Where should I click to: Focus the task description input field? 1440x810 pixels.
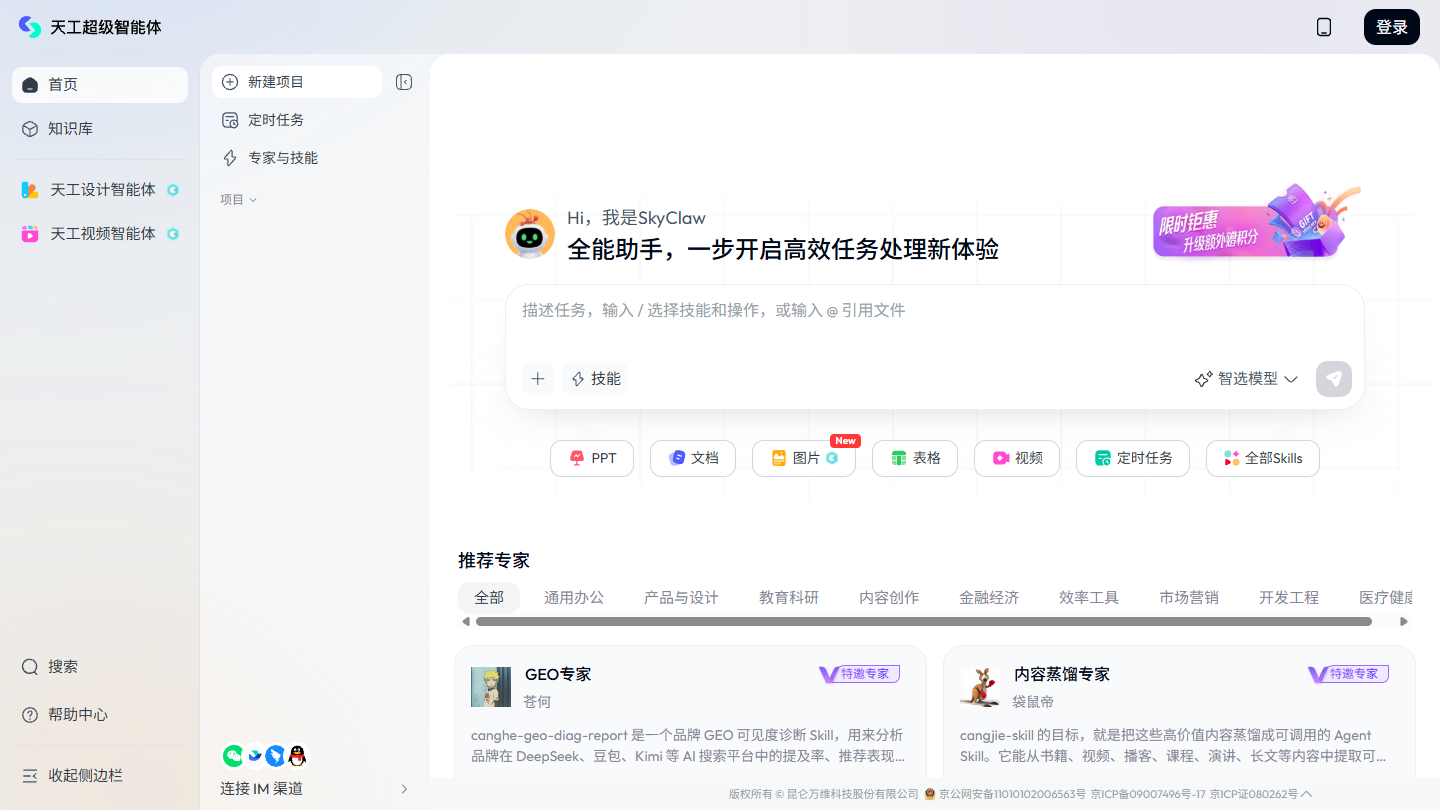[934, 311]
